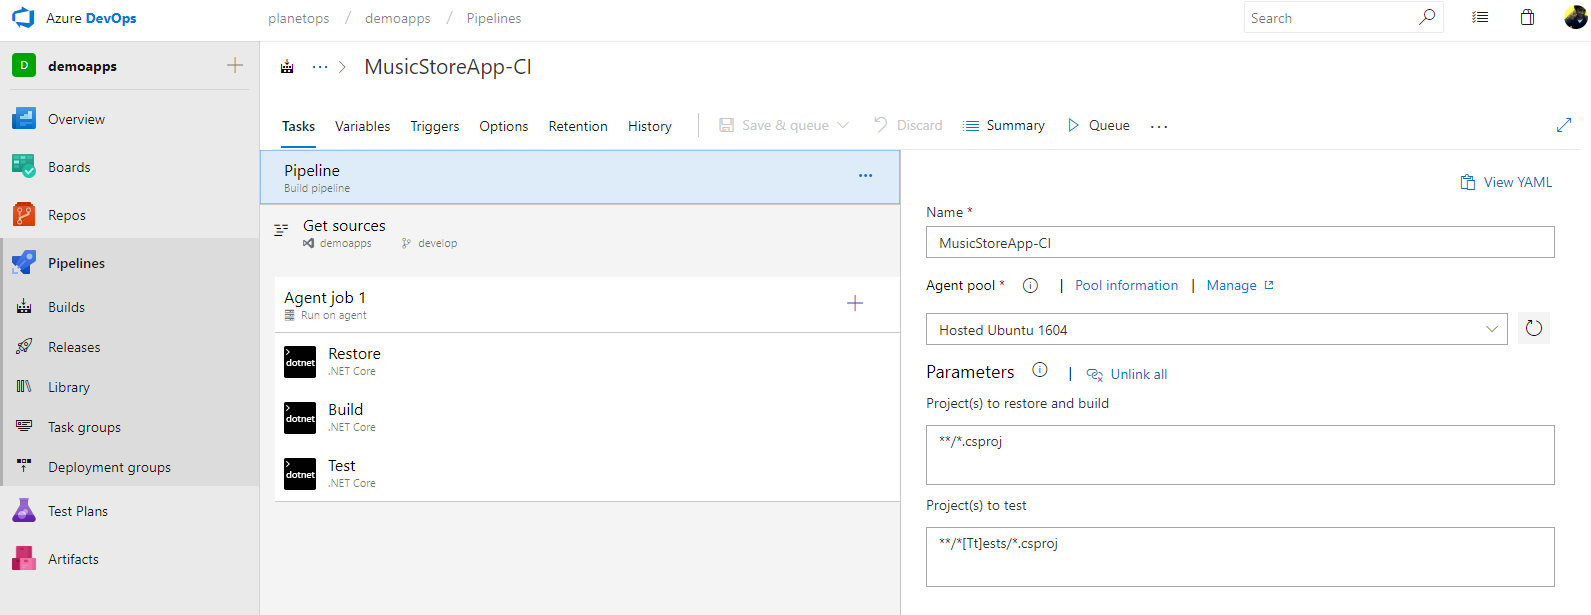The width and height of the screenshot is (1591, 615).
Task: Click the Releases rocket icon
Action: tap(24, 347)
